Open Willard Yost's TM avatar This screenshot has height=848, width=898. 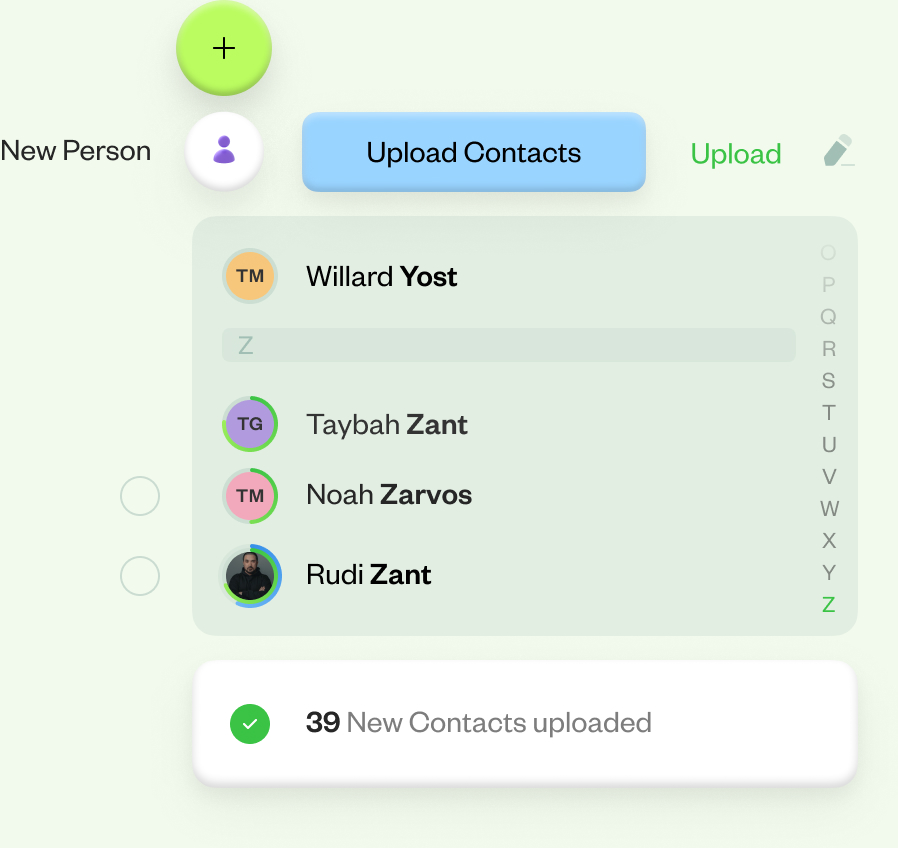(x=250, y=276)
